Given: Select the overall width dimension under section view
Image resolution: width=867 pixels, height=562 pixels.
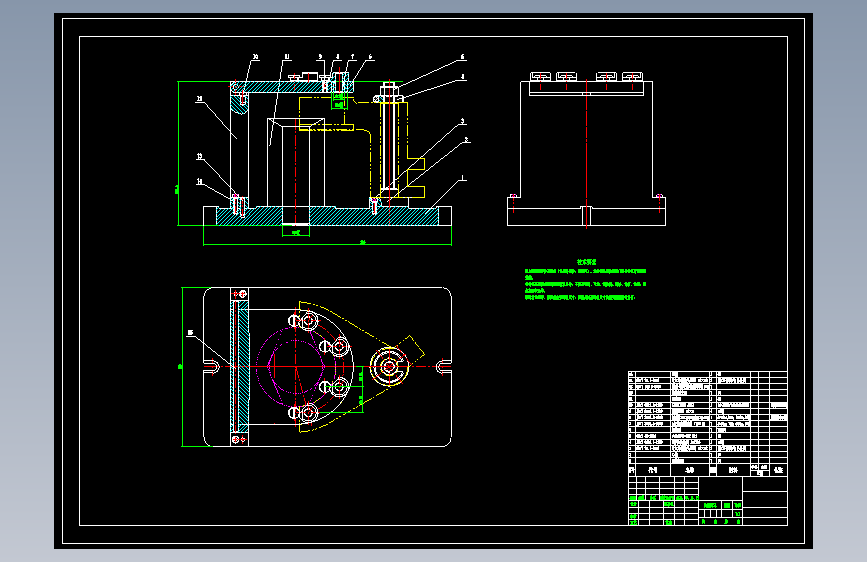Looking at the screenshot, I should [327, 243].
